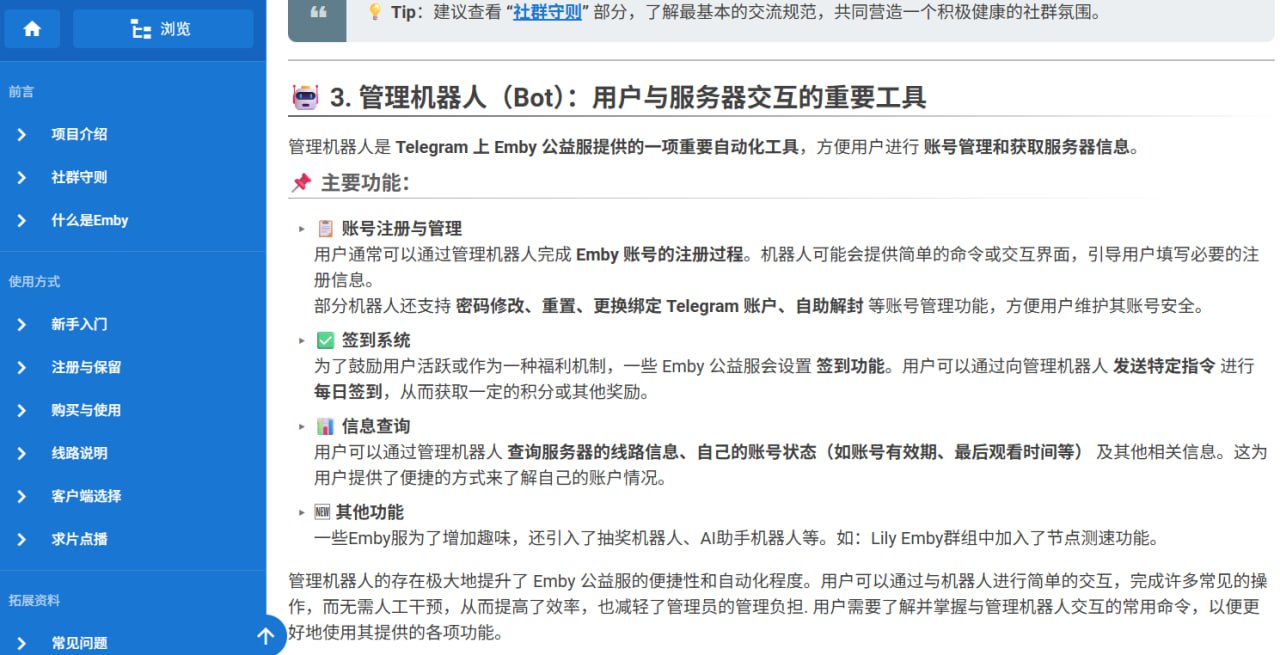1280x655 pixels.
Task: Expand chevron next to 什么是Emby
Action: [x=21, y=220]
